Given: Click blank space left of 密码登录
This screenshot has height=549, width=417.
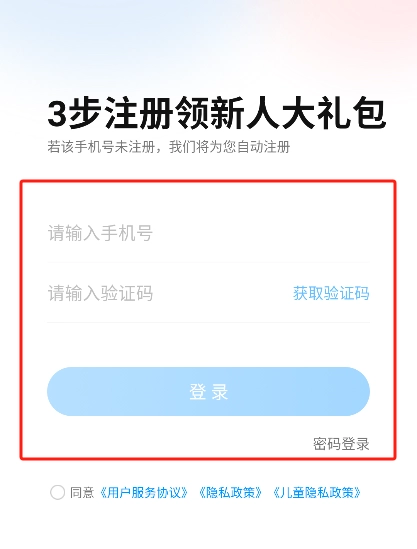Looking at the screenshot, I should [175, 444].
